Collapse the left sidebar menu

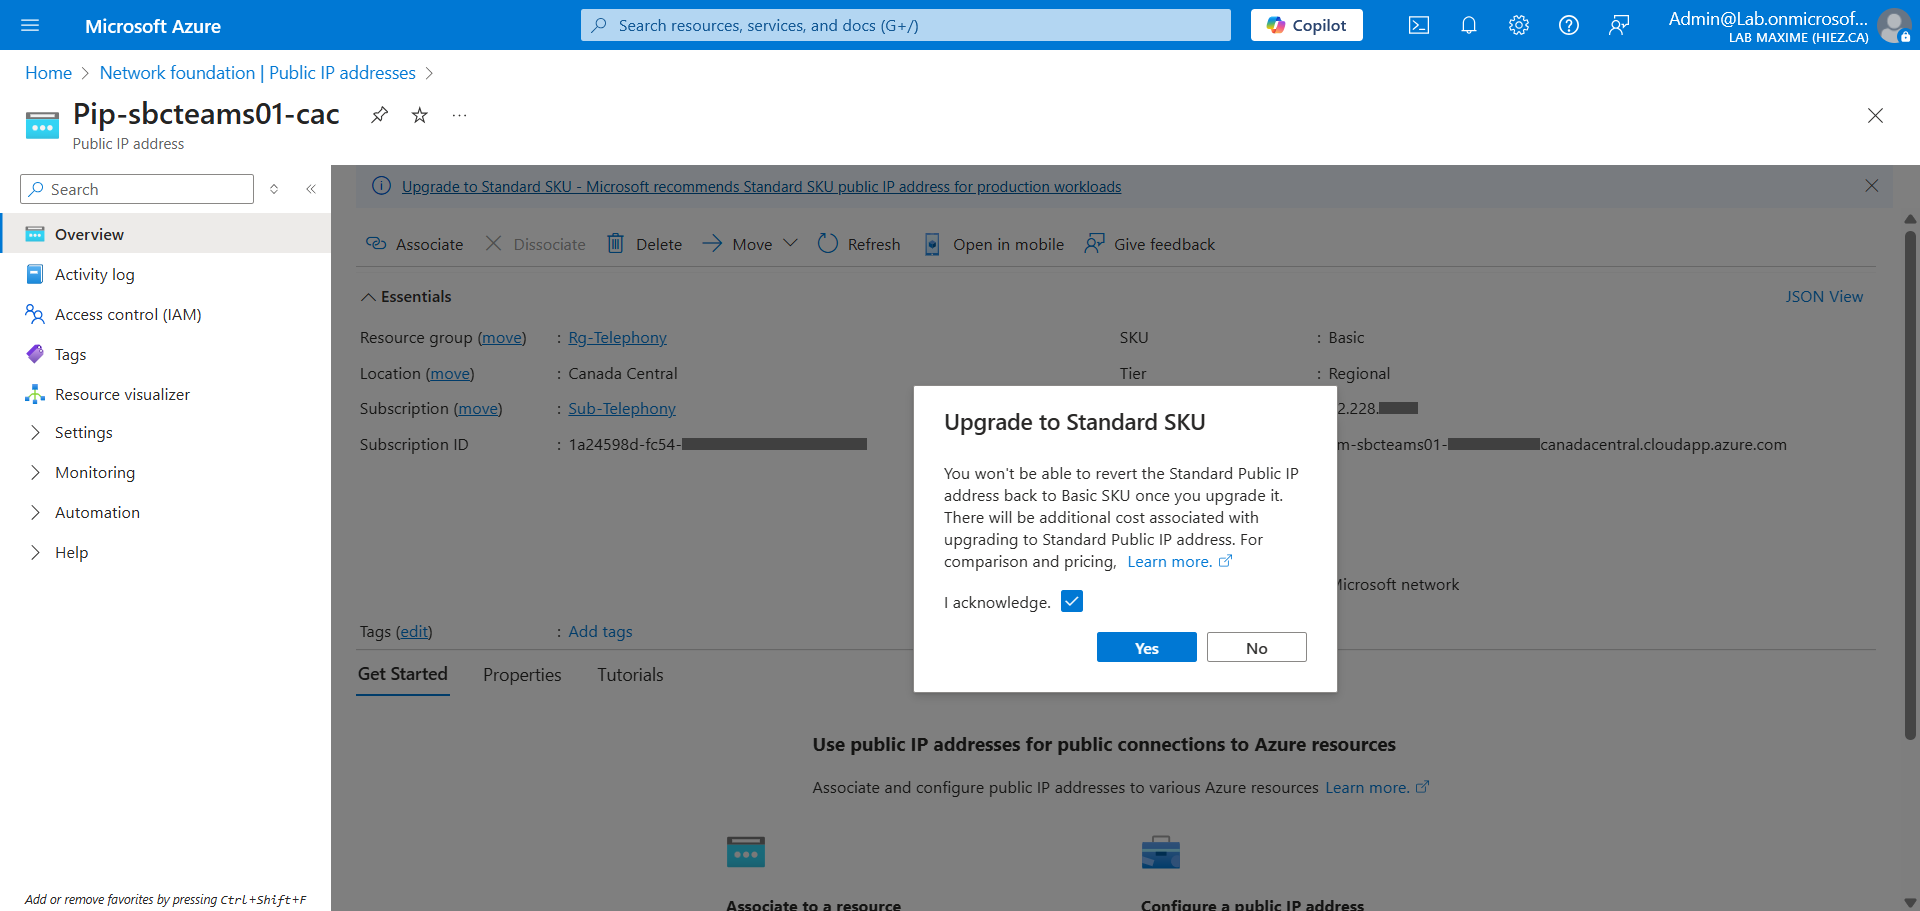(311, 189)
